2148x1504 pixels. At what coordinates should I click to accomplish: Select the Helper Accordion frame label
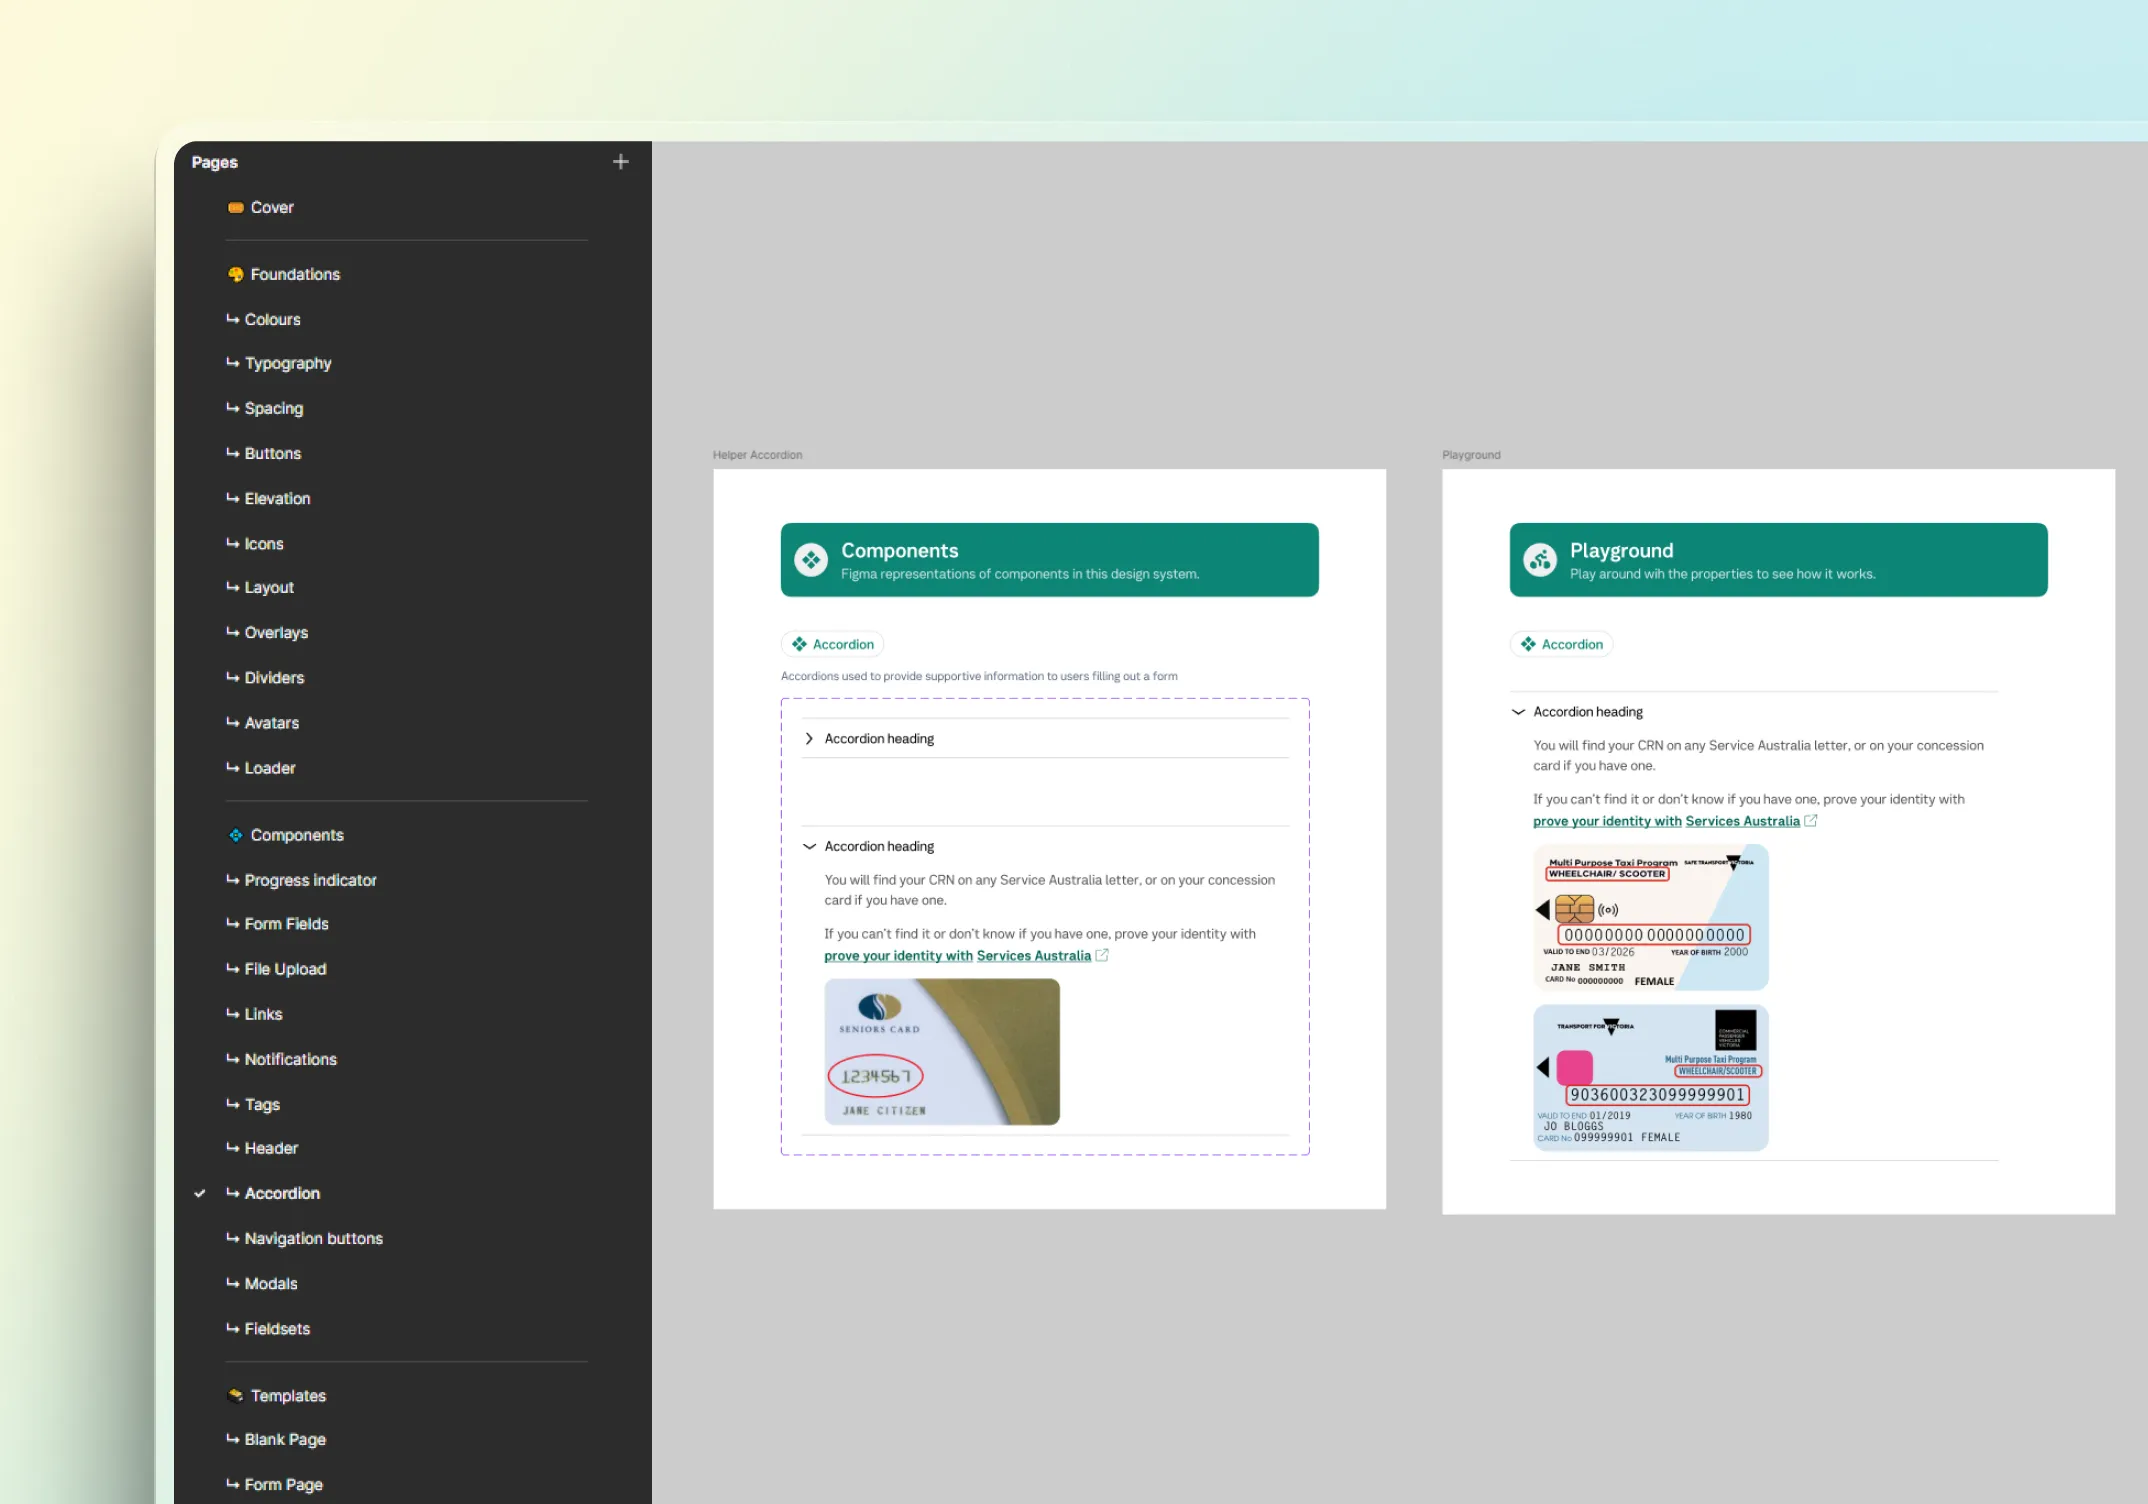coord(757,455)
